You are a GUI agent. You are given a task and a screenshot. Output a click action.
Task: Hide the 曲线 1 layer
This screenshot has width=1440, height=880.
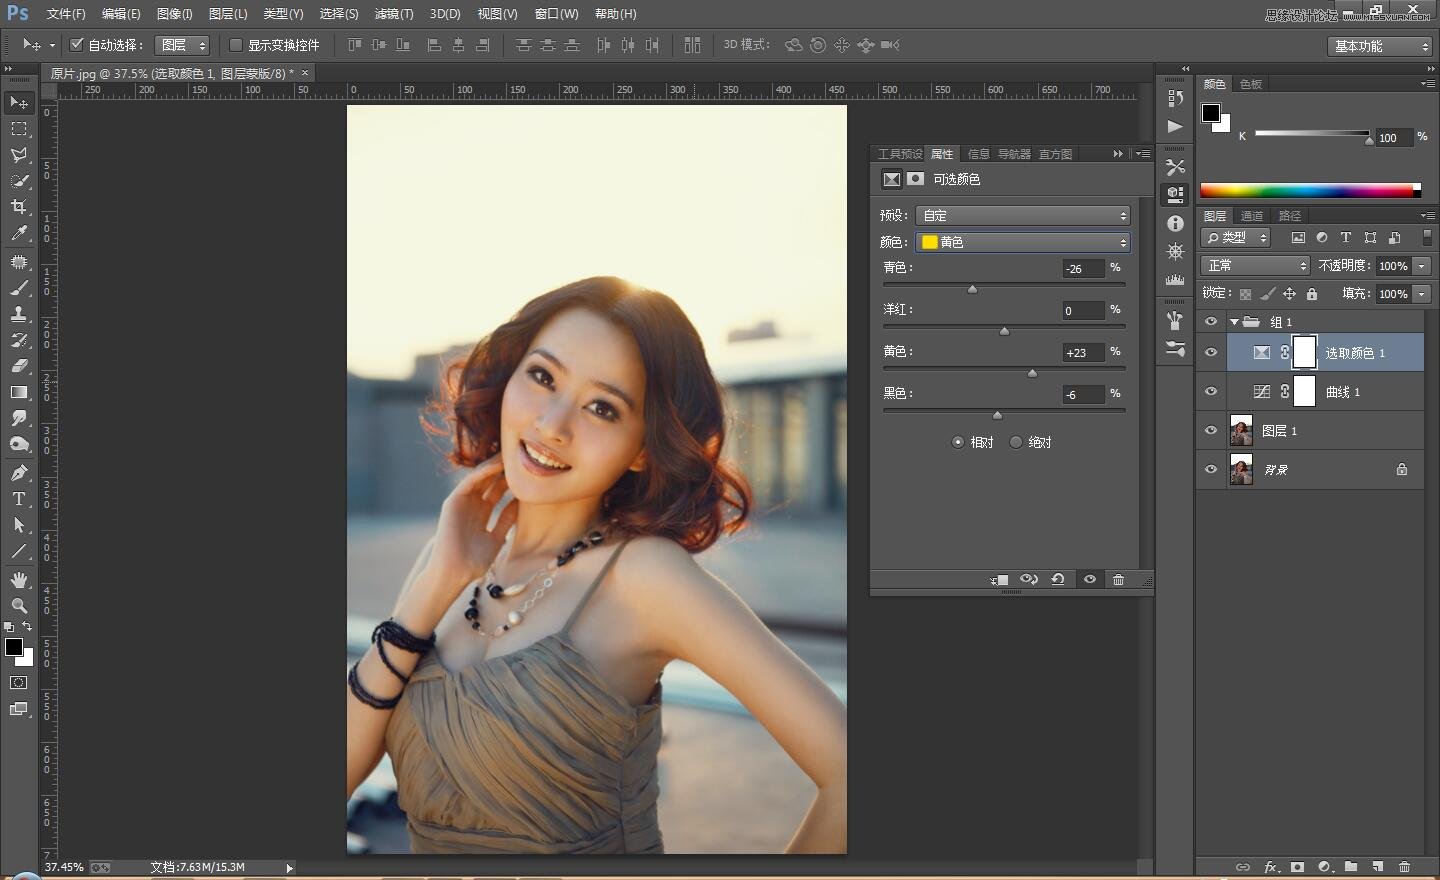click(1211, 392)
